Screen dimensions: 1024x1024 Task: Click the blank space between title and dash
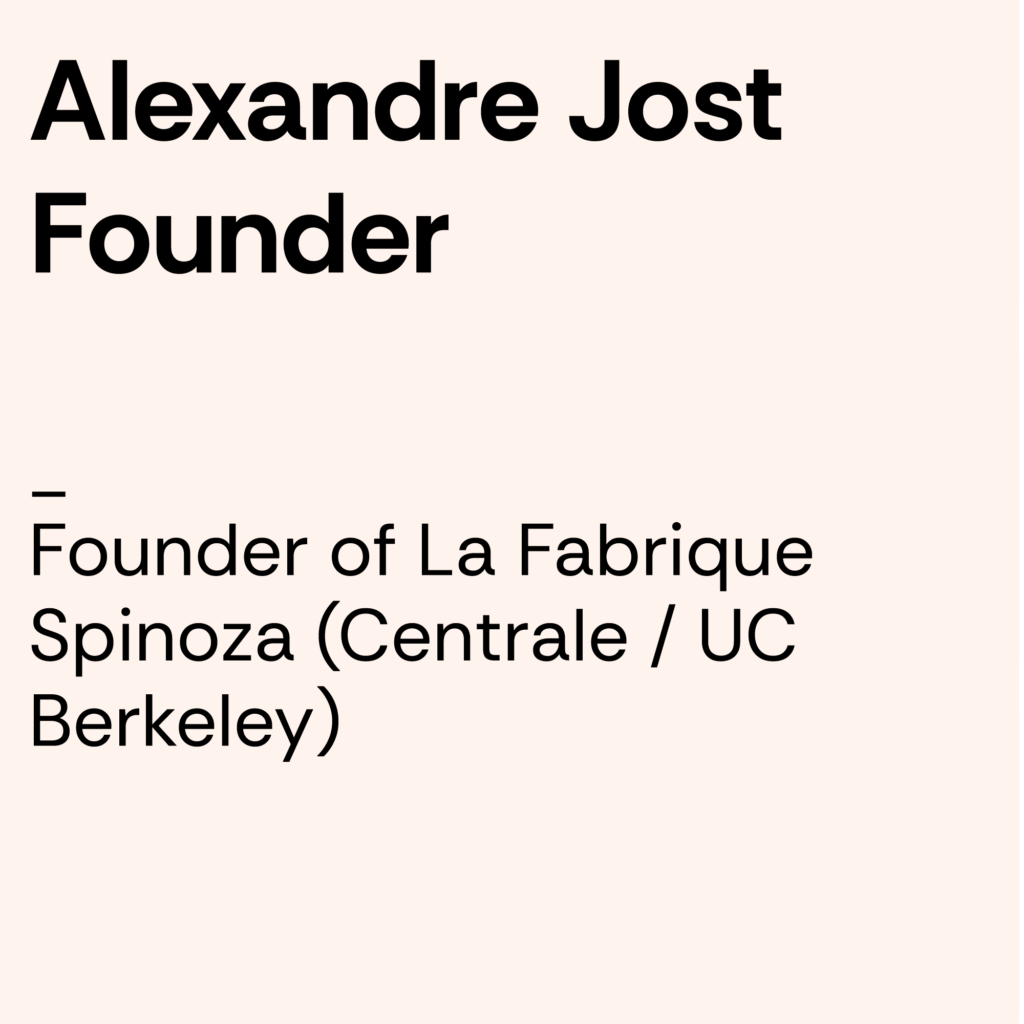coord(400,380)
